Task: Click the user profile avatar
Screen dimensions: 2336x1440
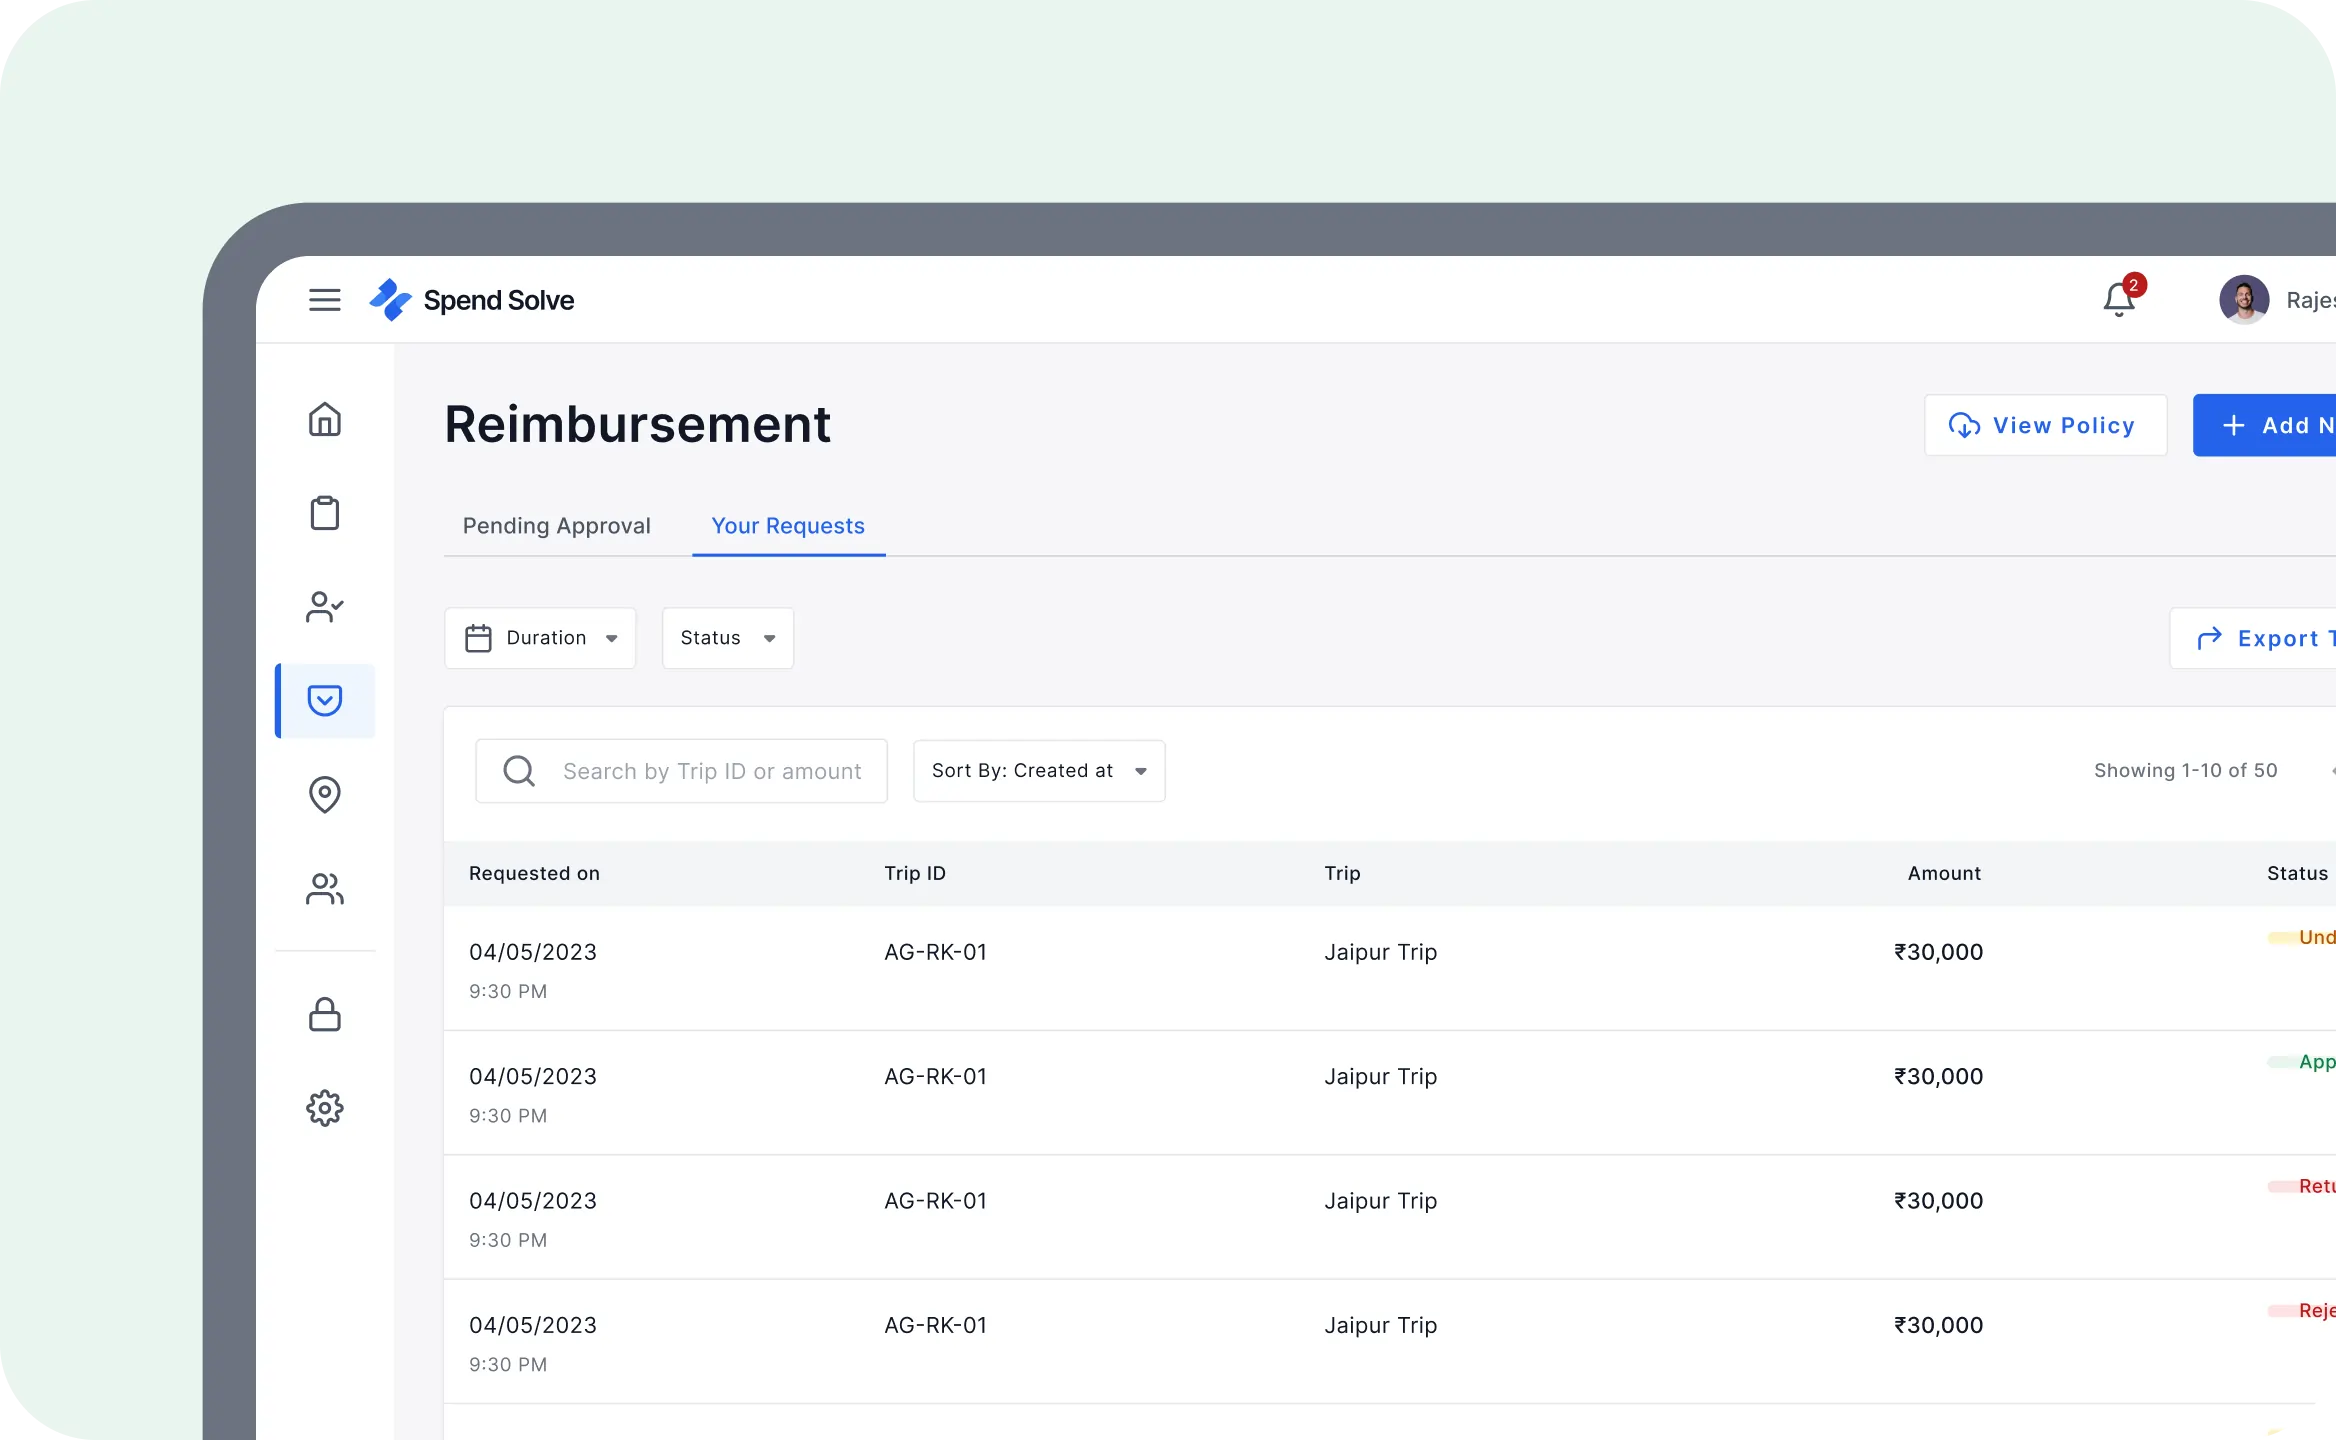Action: pyautogui.click(x=2243, y=300)
